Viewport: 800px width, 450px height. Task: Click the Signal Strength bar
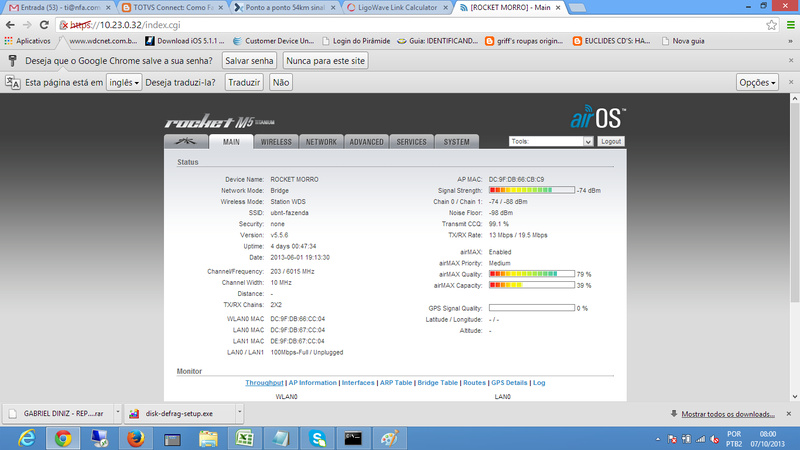532,190
